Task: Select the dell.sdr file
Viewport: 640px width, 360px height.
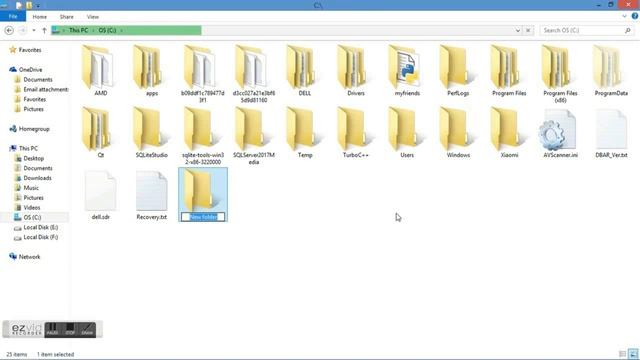Action: (x=100, y=195)
